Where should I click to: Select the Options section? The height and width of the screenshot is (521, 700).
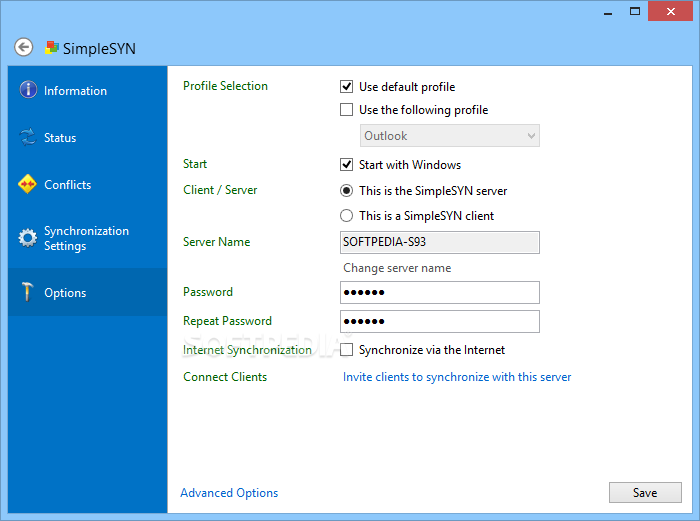88,292
